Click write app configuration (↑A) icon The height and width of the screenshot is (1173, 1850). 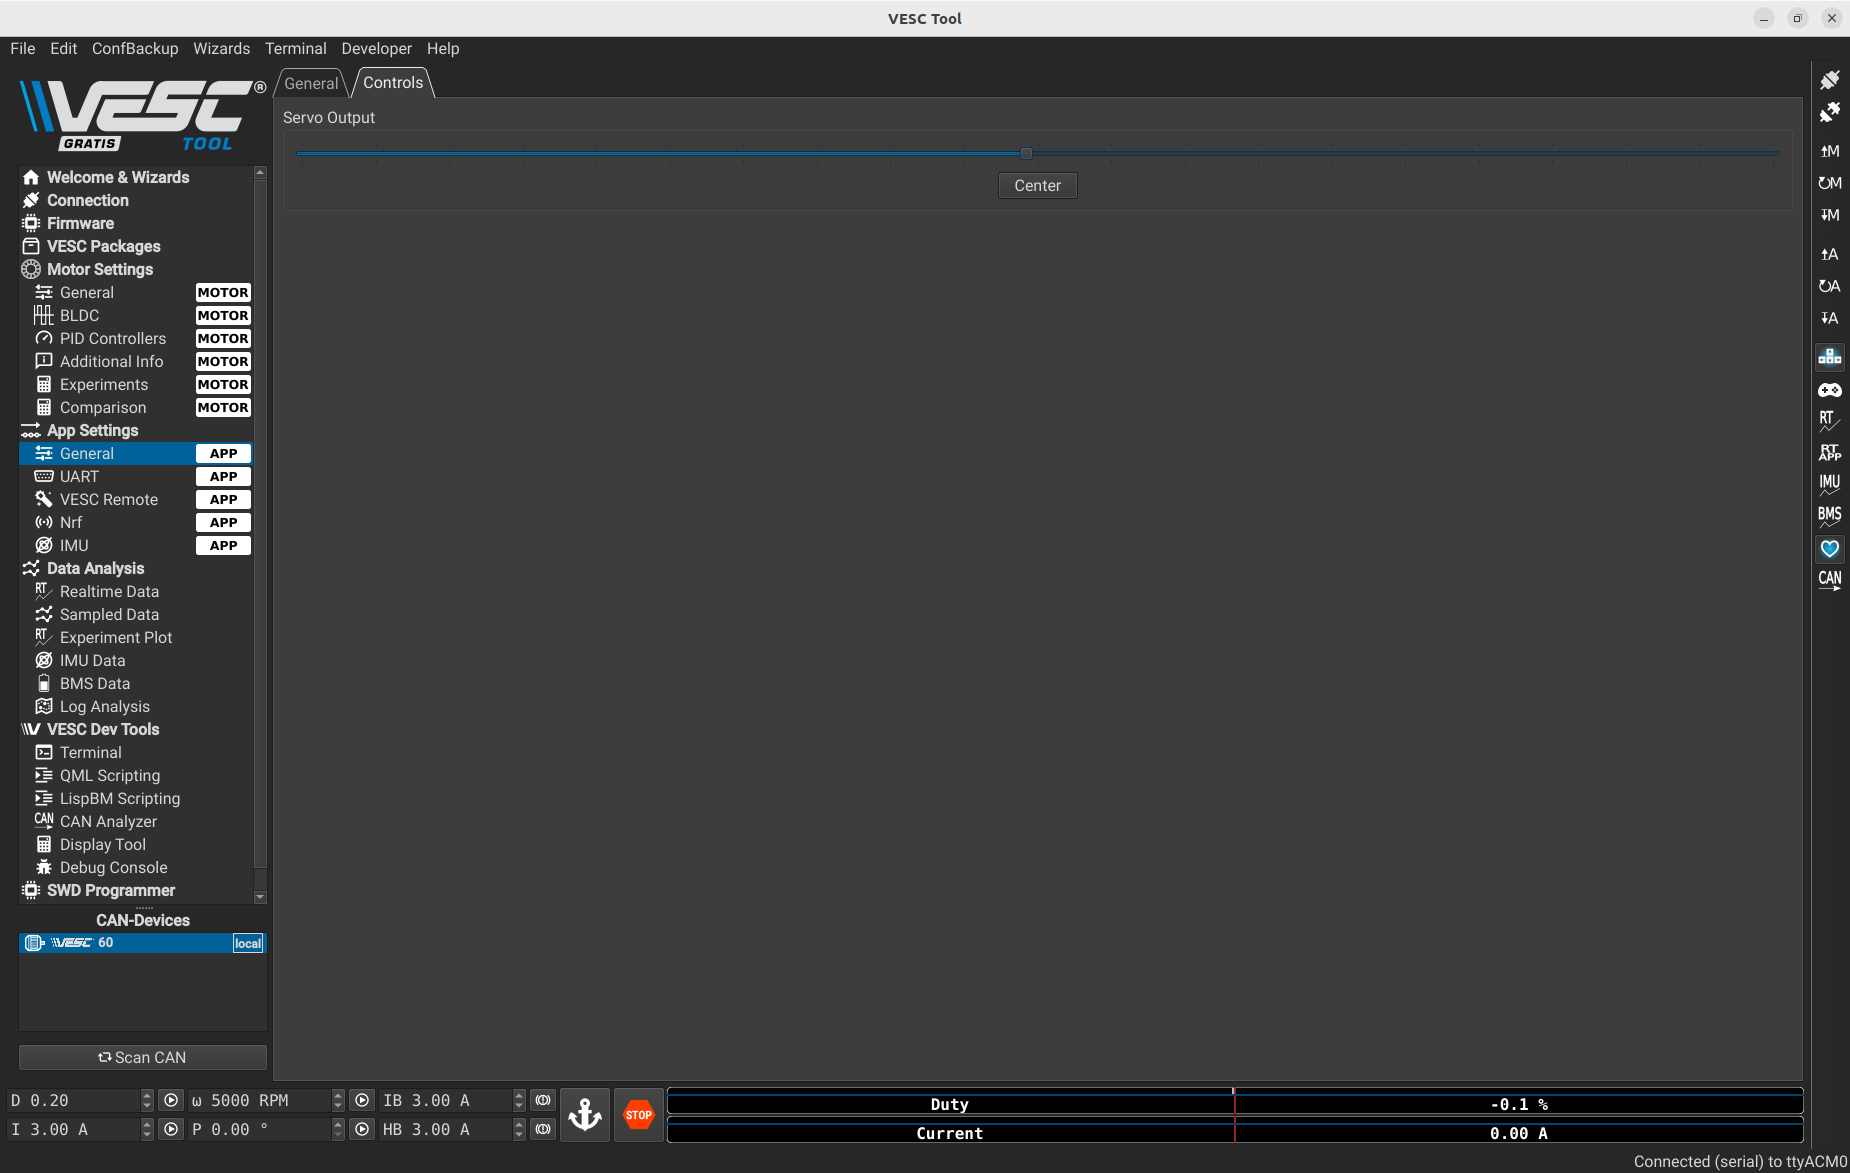(1829, 254)
